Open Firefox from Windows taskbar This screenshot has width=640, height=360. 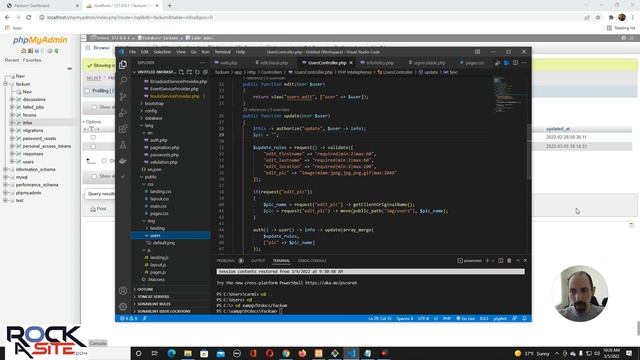tap(302, 353)
